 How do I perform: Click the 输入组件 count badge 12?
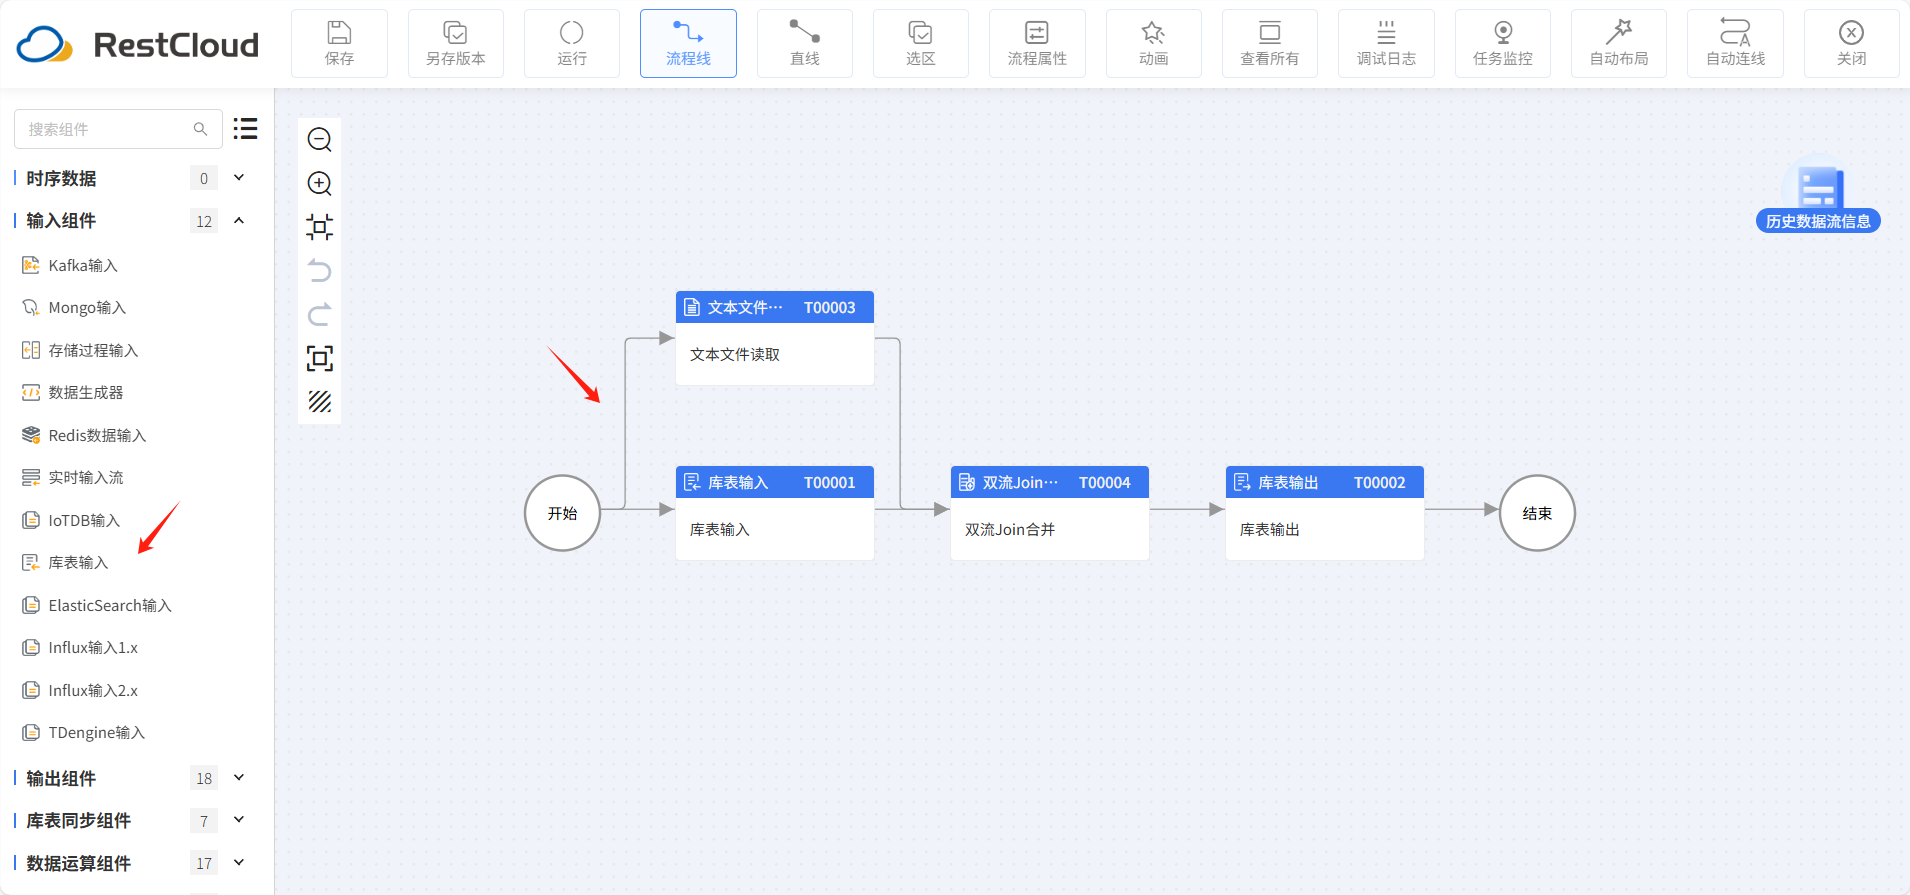[204, 221]
